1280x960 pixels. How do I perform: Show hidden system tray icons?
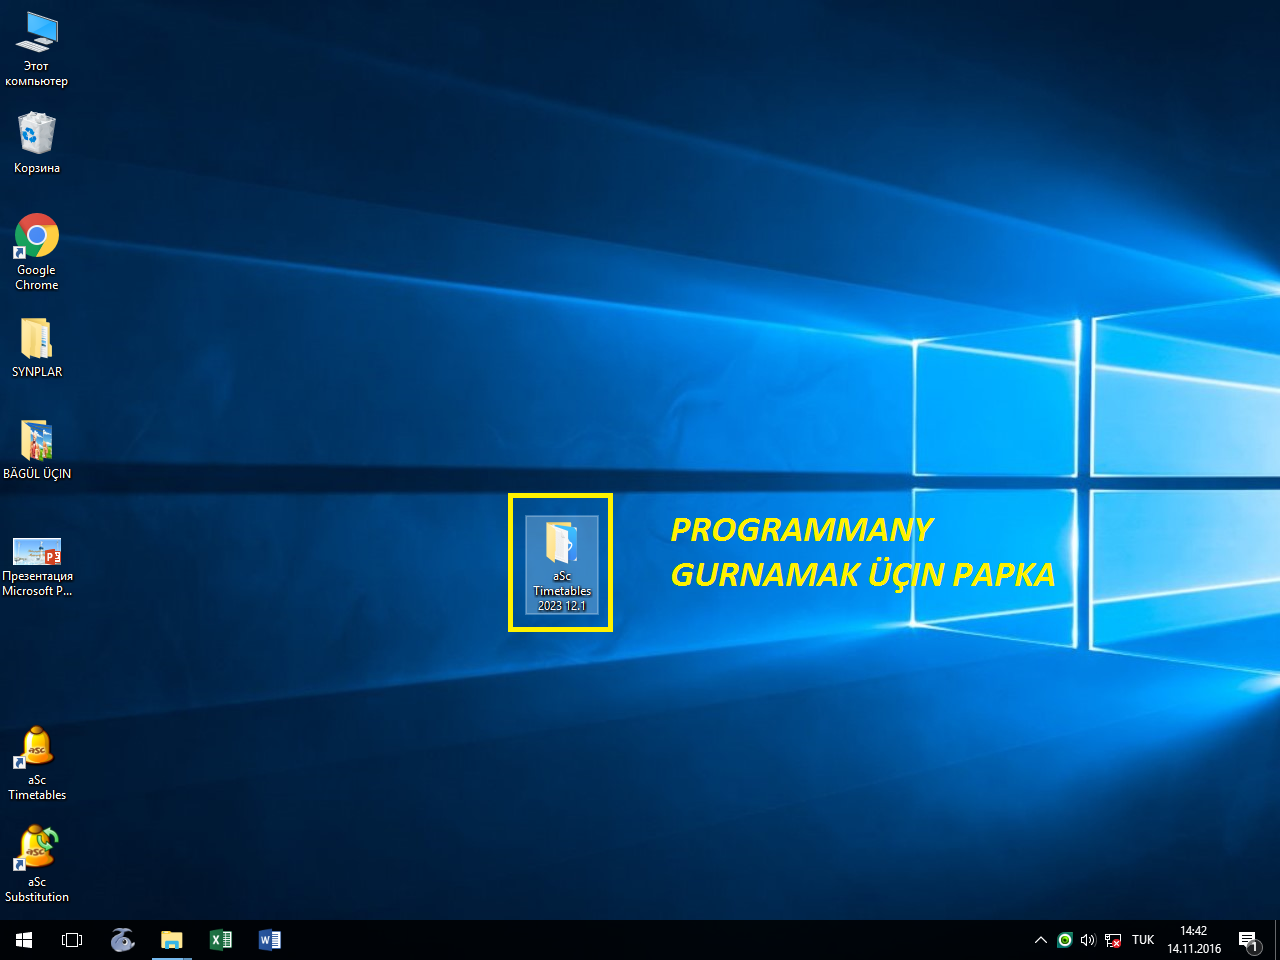1041,940
